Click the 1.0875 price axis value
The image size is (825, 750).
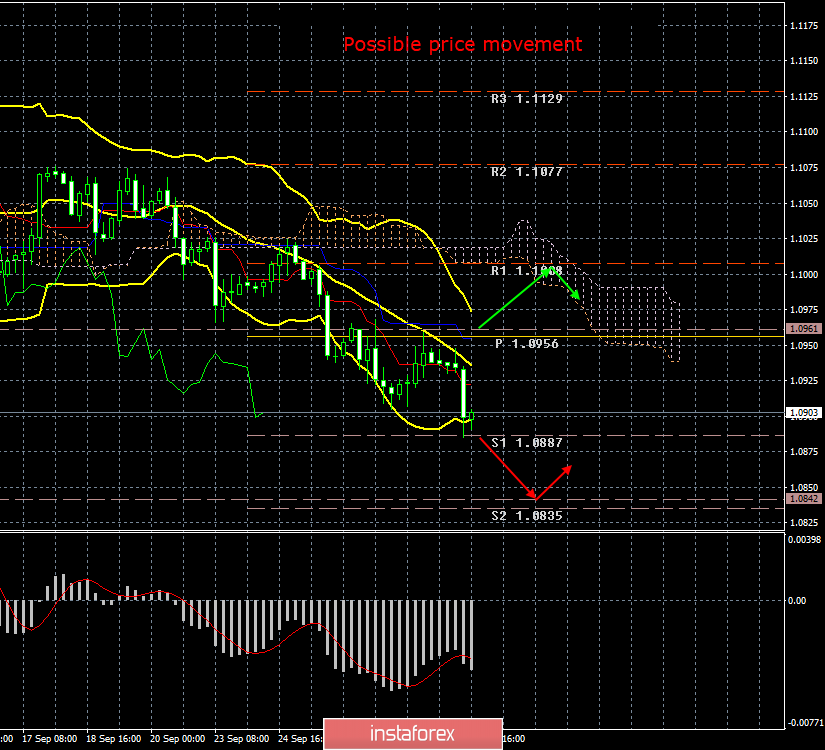pos(804,452)
